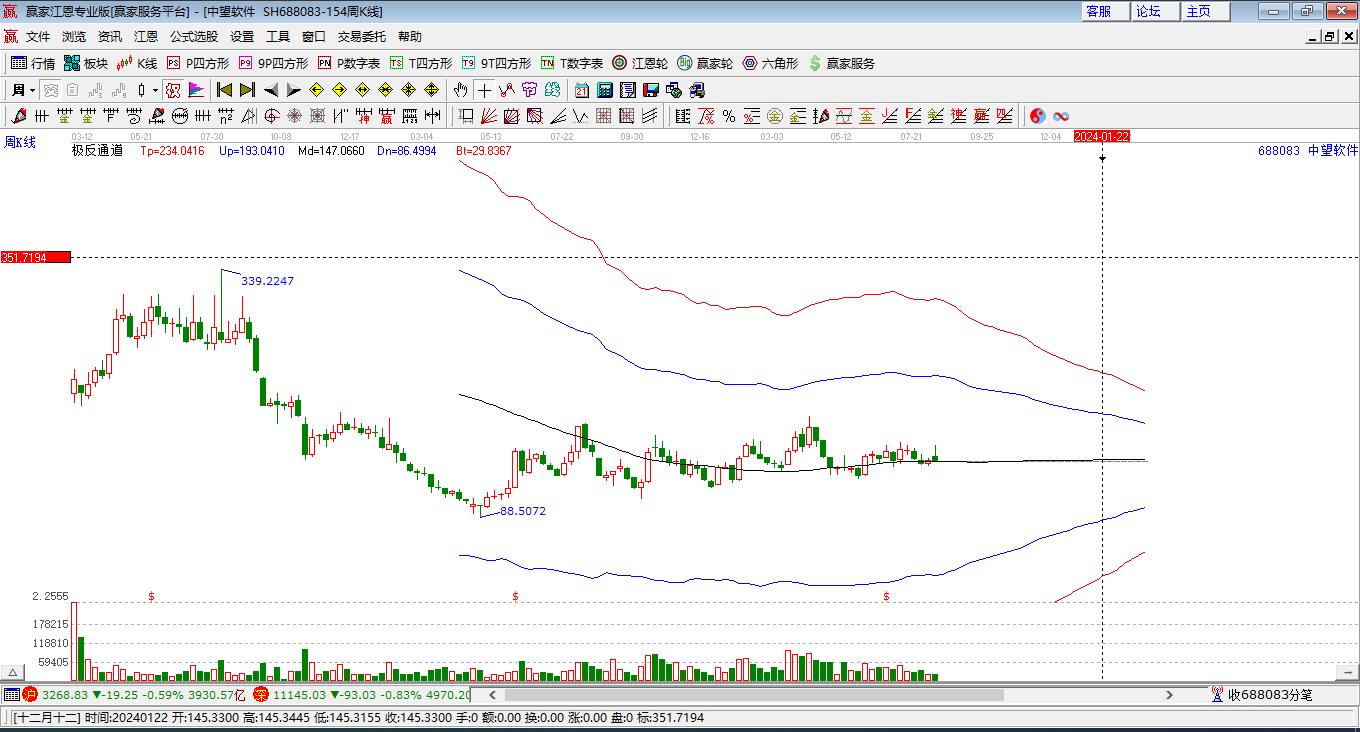
Task: Click the 主页 homepage button
Action: click(x=1205, y=11)
